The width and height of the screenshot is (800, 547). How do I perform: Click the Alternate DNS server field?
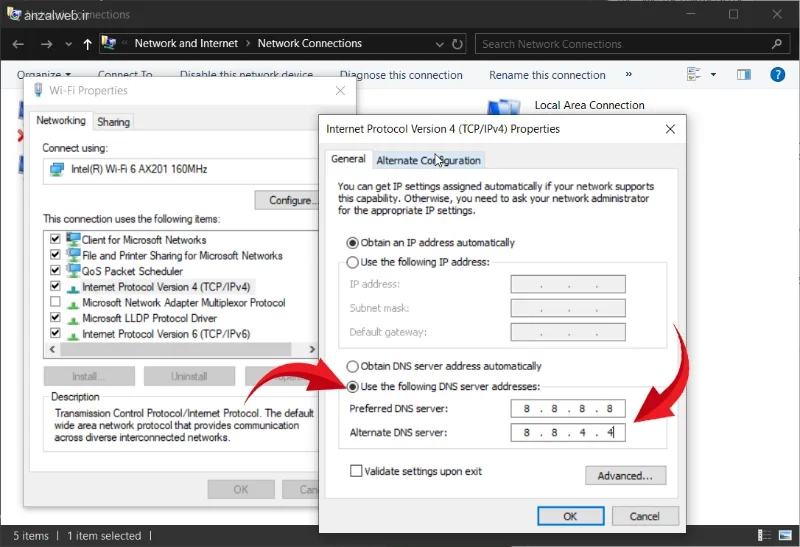(x=568, y=433)
